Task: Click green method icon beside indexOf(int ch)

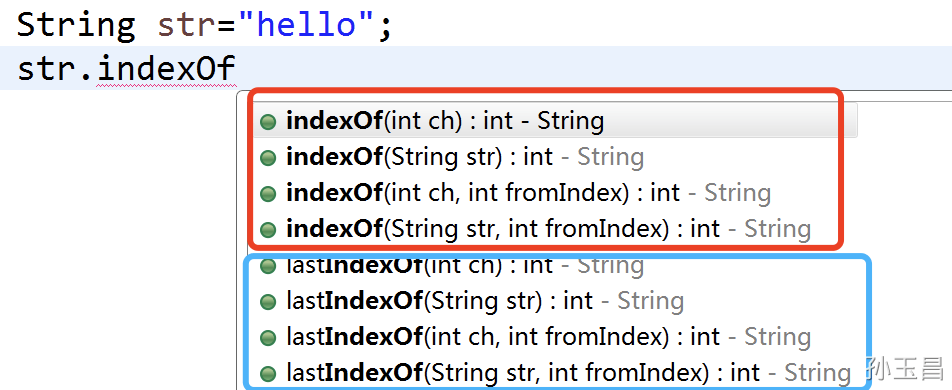Action: (x=268, y=122)
